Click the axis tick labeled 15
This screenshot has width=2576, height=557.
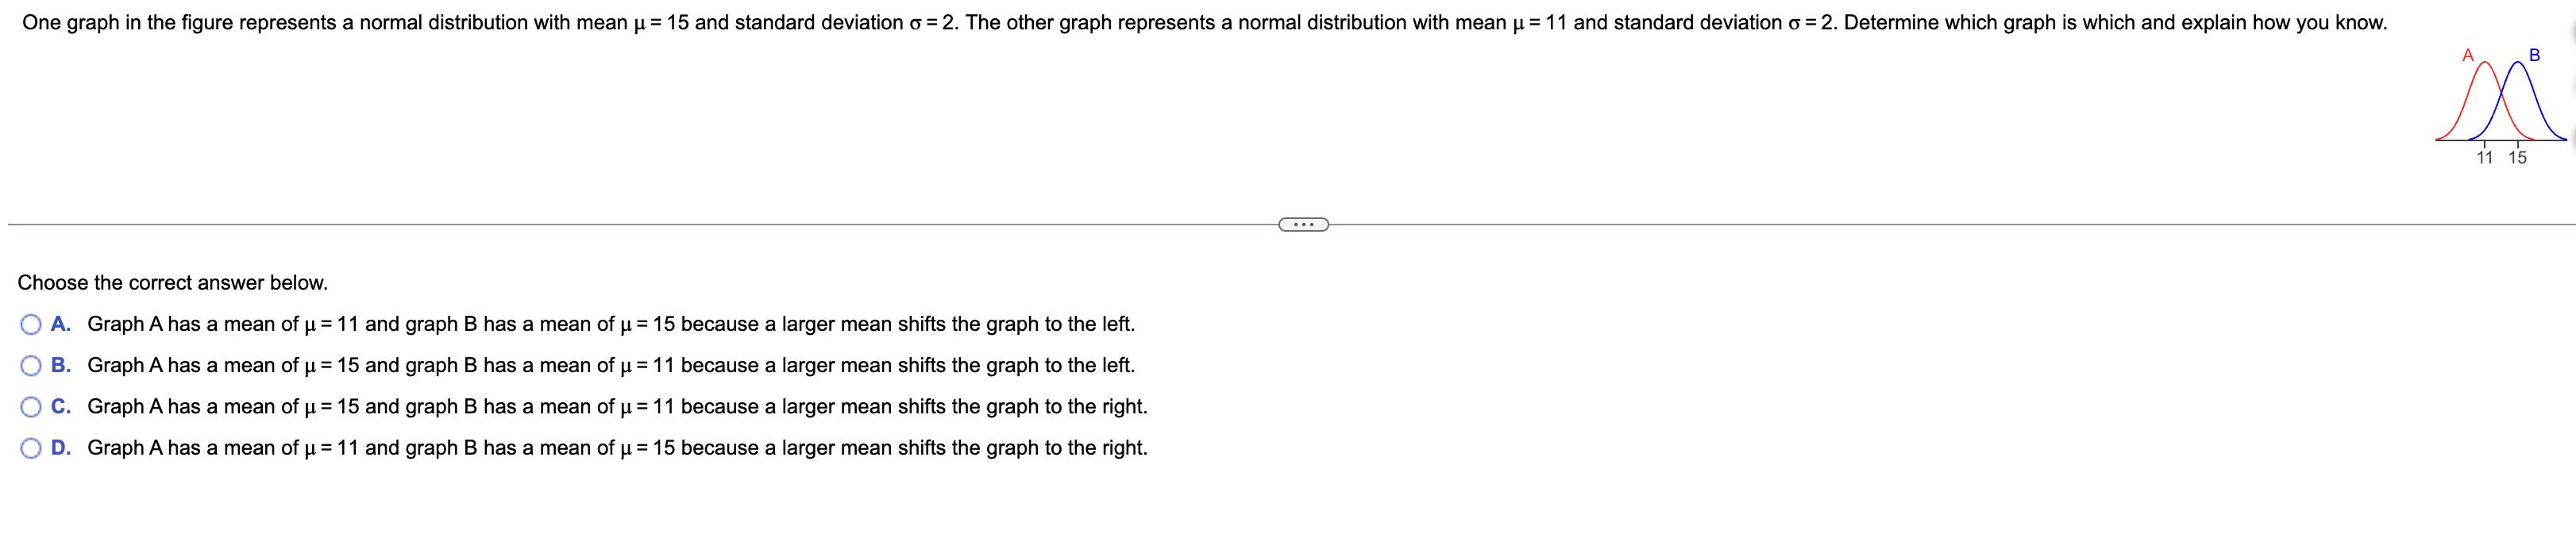point(2518,158)
